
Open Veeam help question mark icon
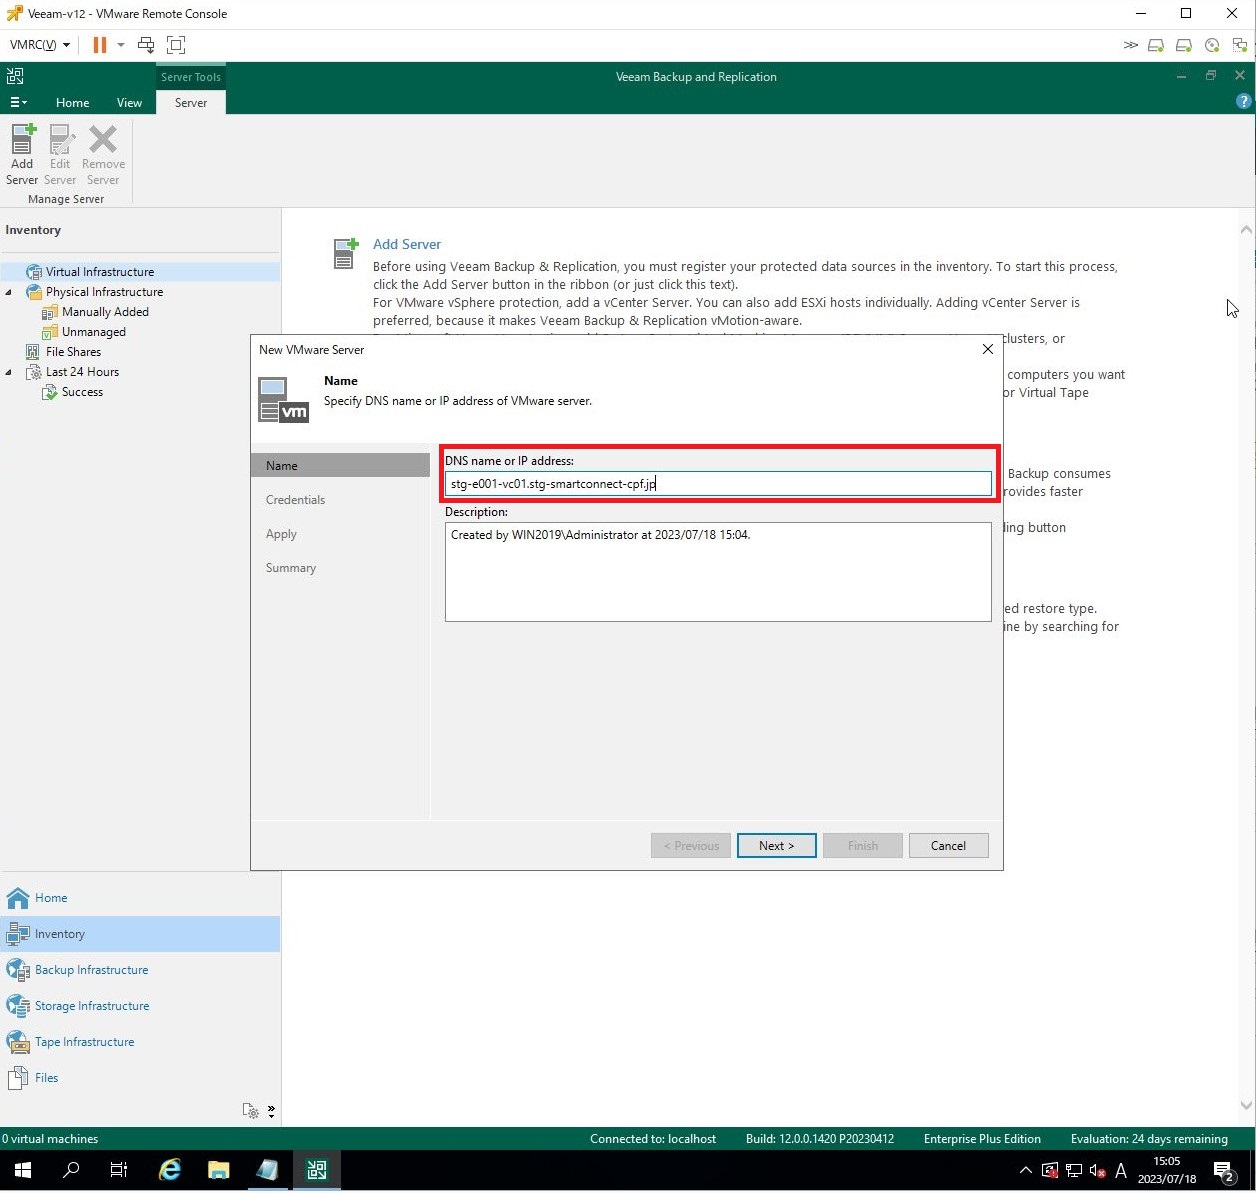pos(1243,101)
